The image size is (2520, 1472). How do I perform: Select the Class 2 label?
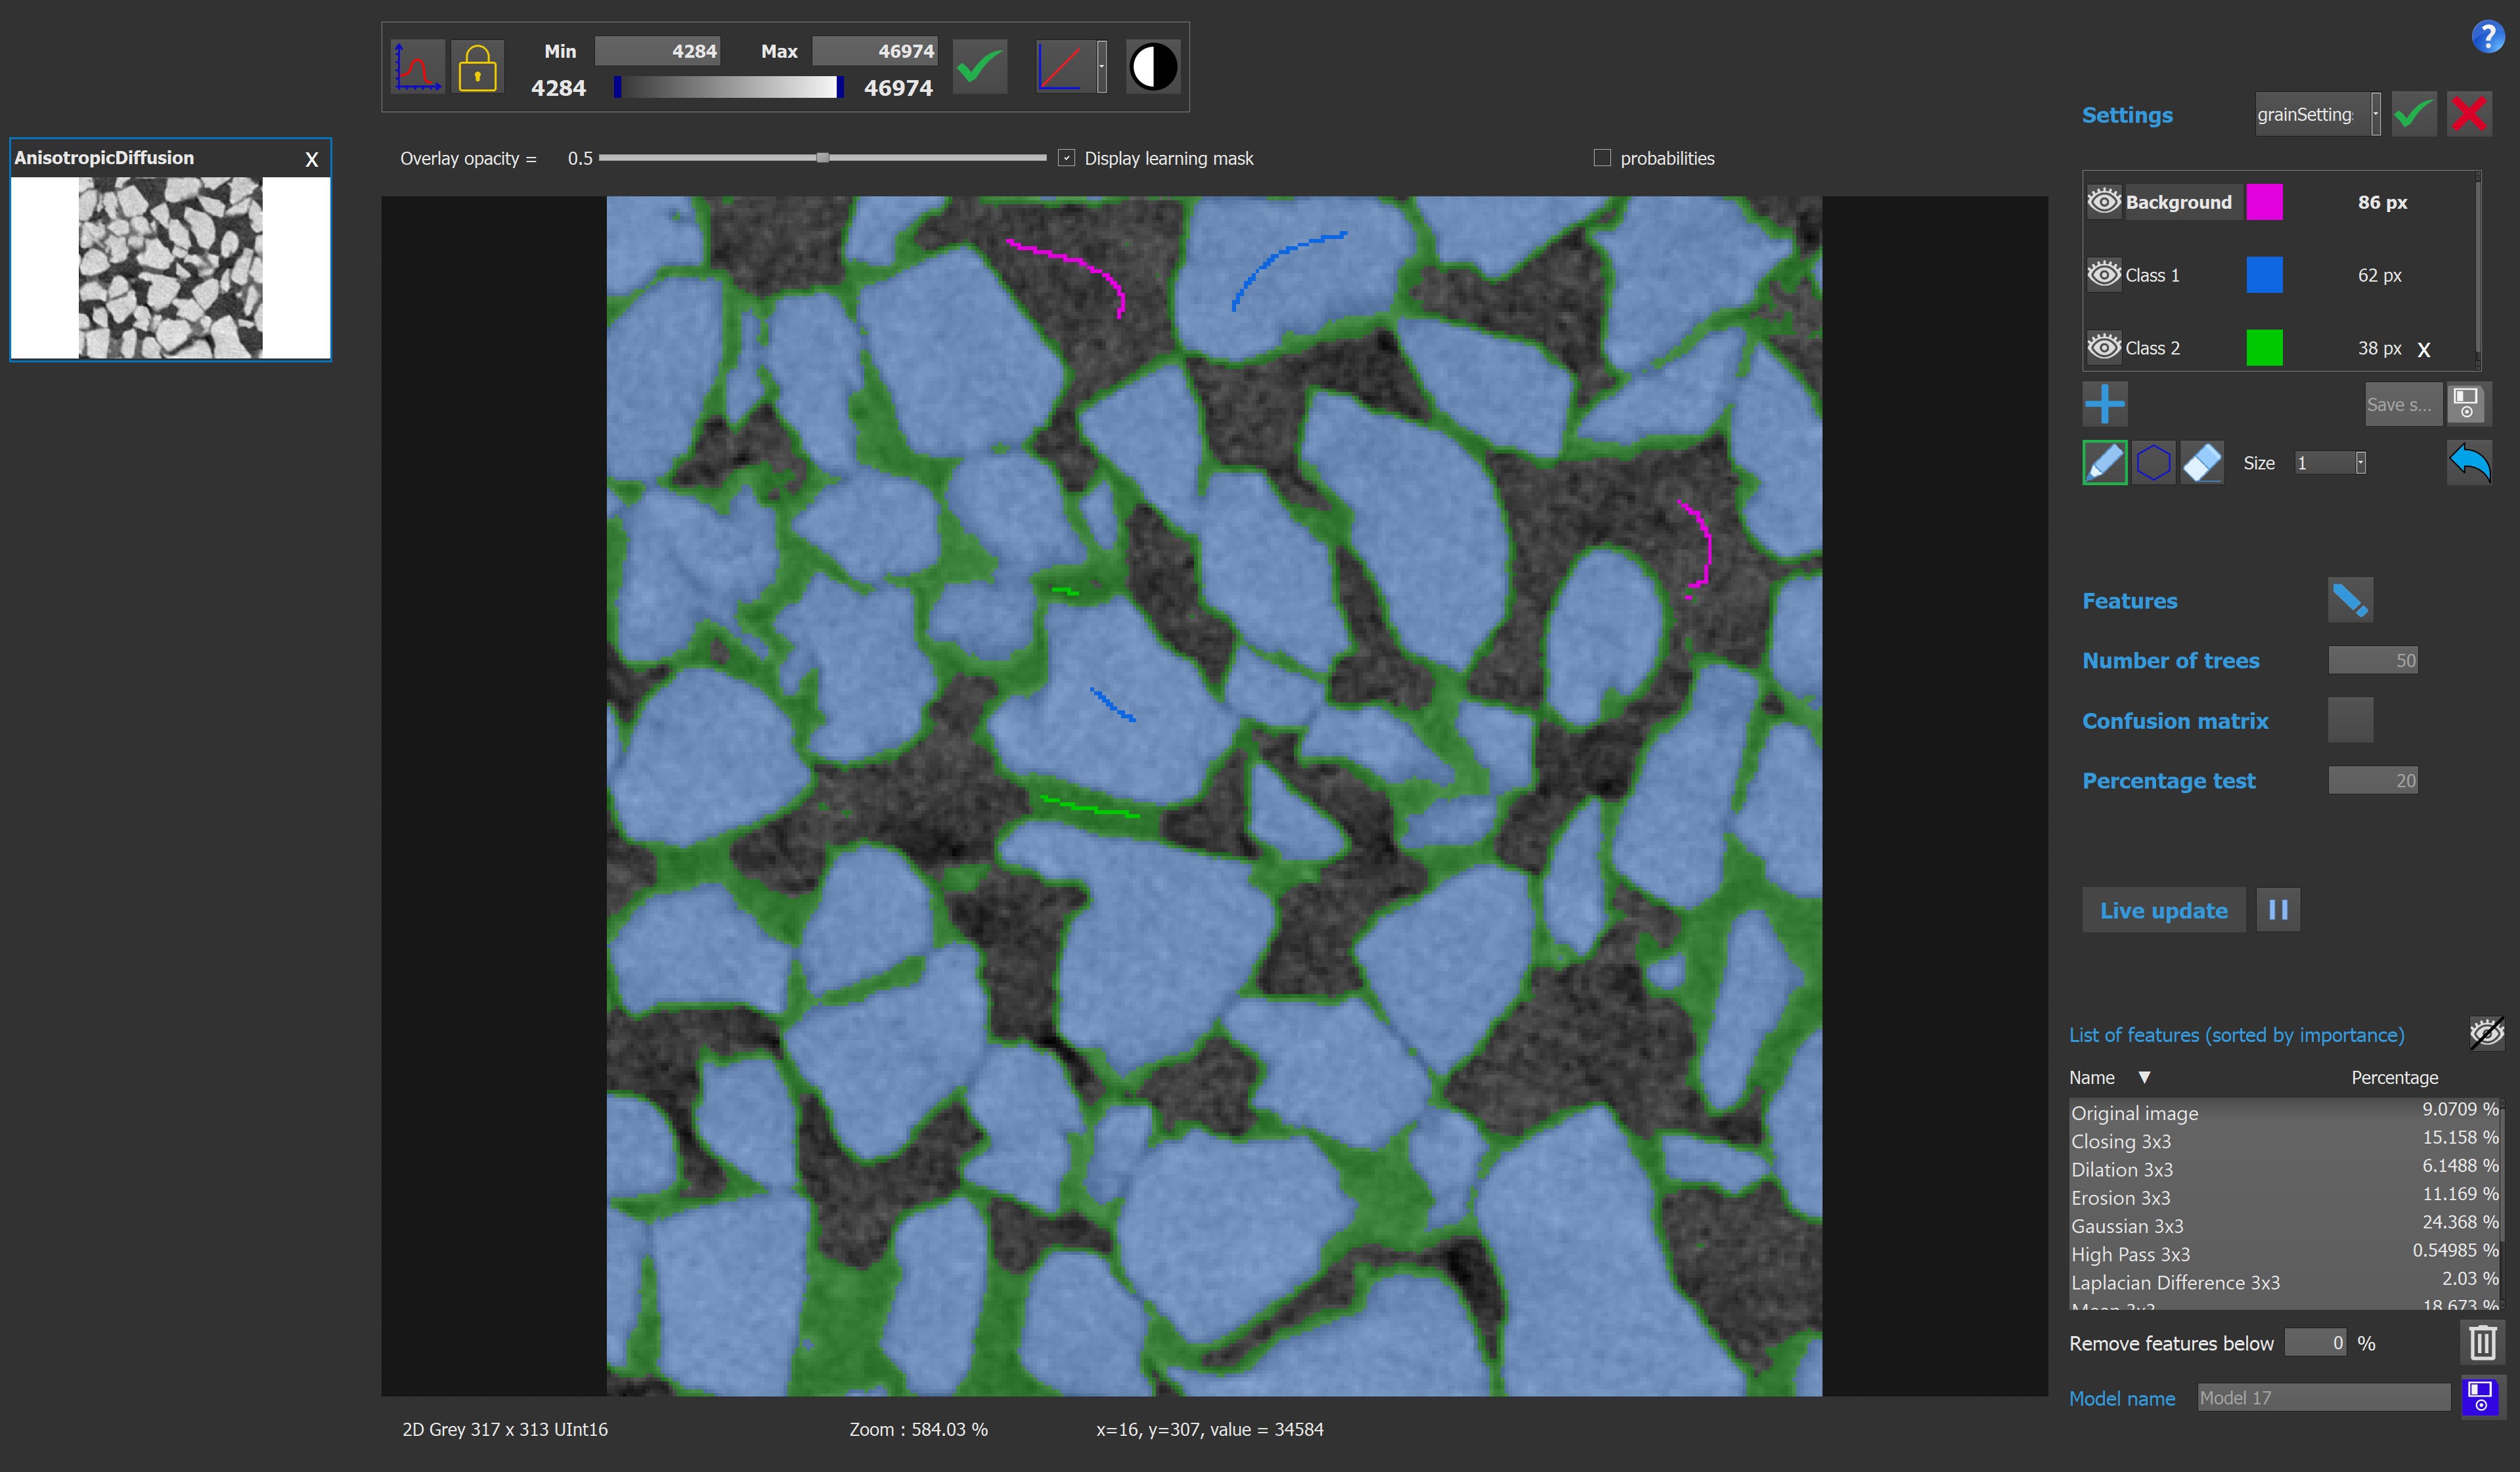pyautogui.click(x=2152, y=348)
